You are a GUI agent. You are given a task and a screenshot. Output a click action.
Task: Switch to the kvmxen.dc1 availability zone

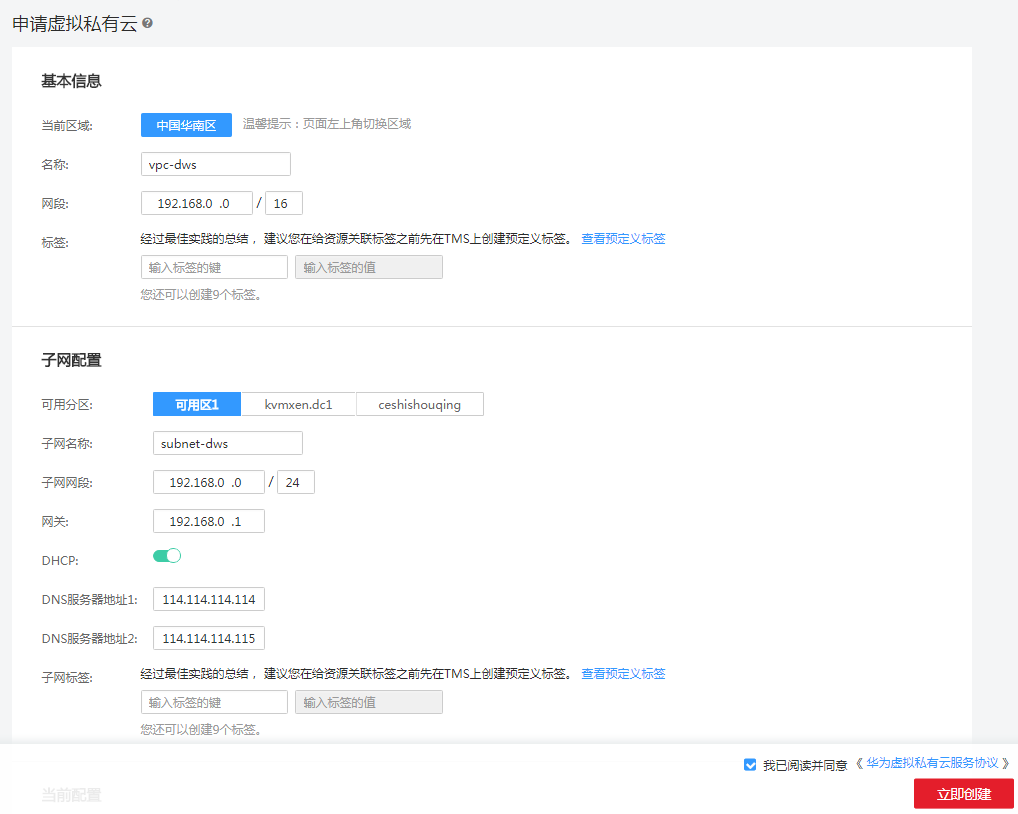point(298,404)
